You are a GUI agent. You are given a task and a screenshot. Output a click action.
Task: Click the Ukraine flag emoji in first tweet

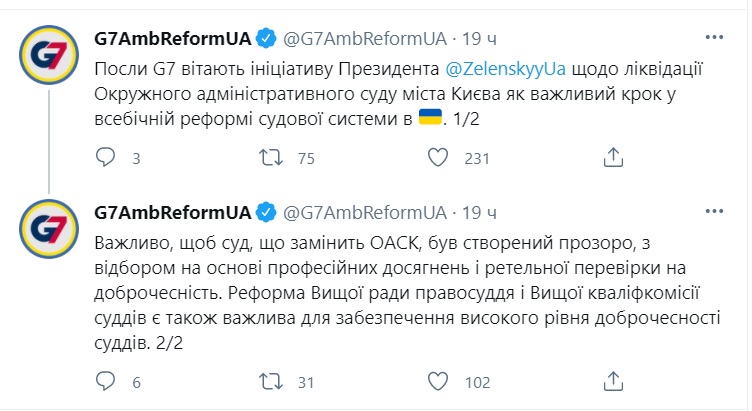click(x=430, y=119)
